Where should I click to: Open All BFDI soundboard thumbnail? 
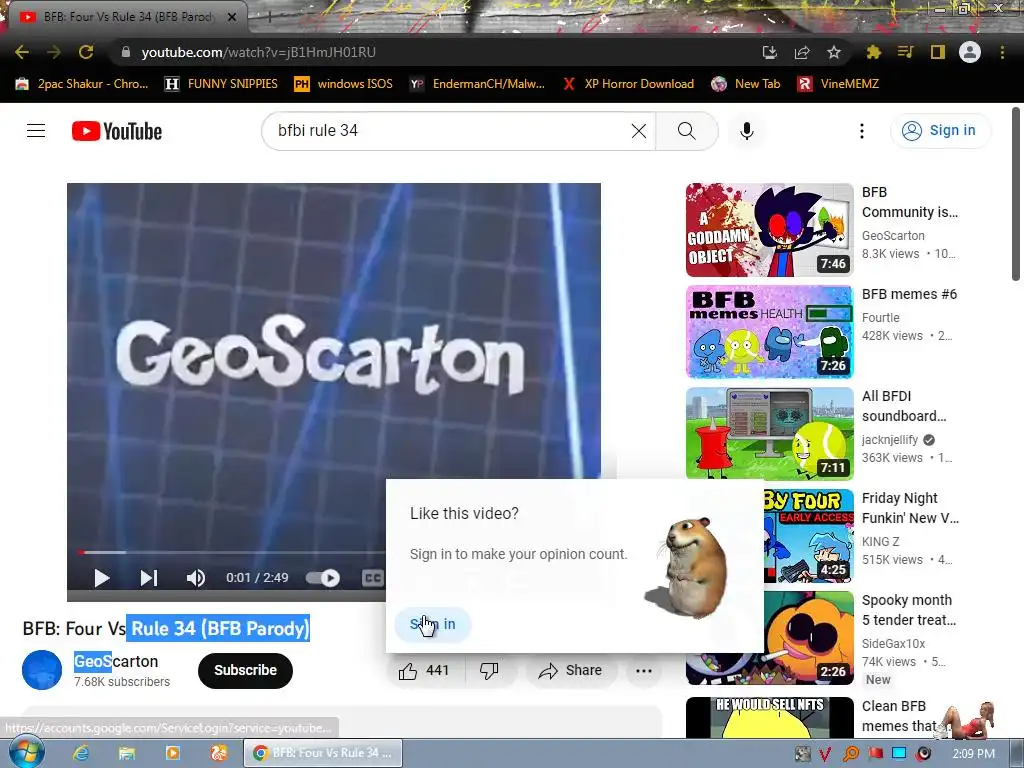[769, 434]
